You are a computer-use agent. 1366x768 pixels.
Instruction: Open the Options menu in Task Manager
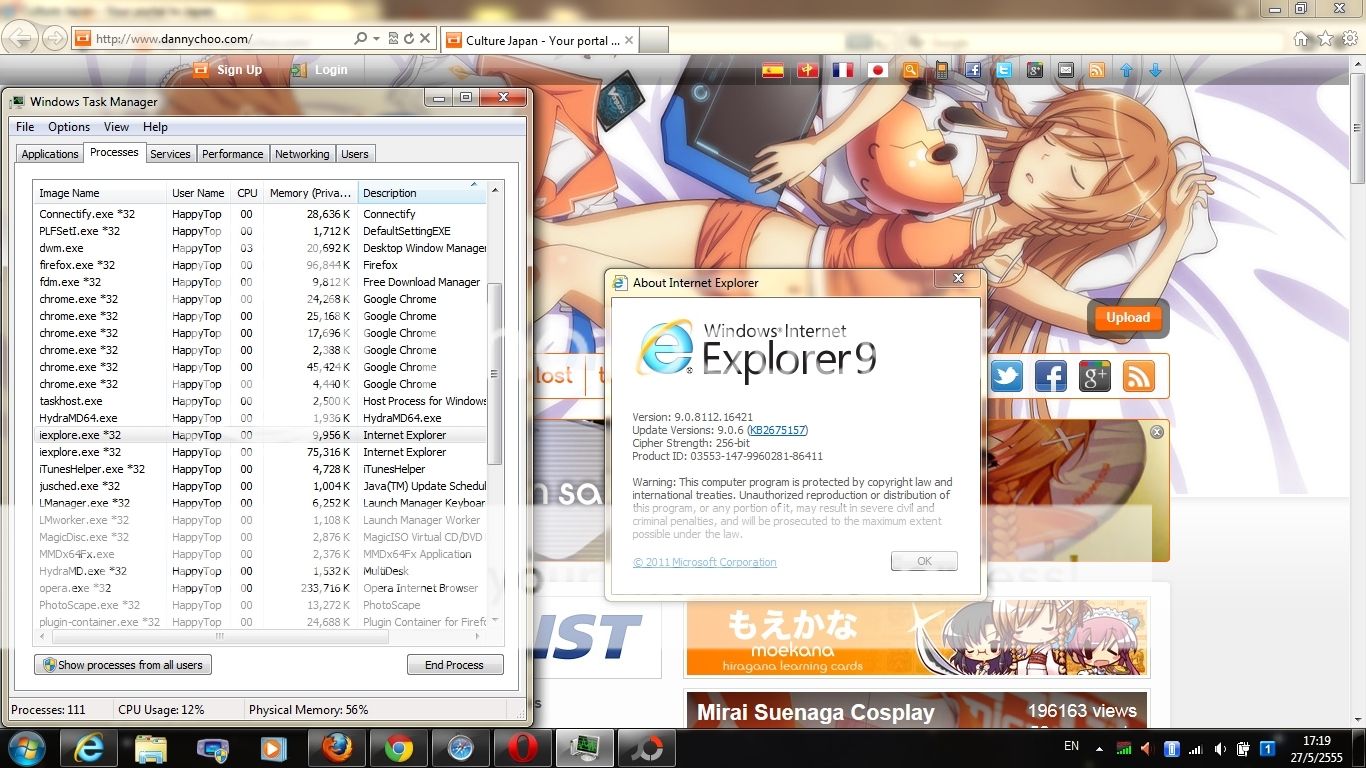click(69, 127)
